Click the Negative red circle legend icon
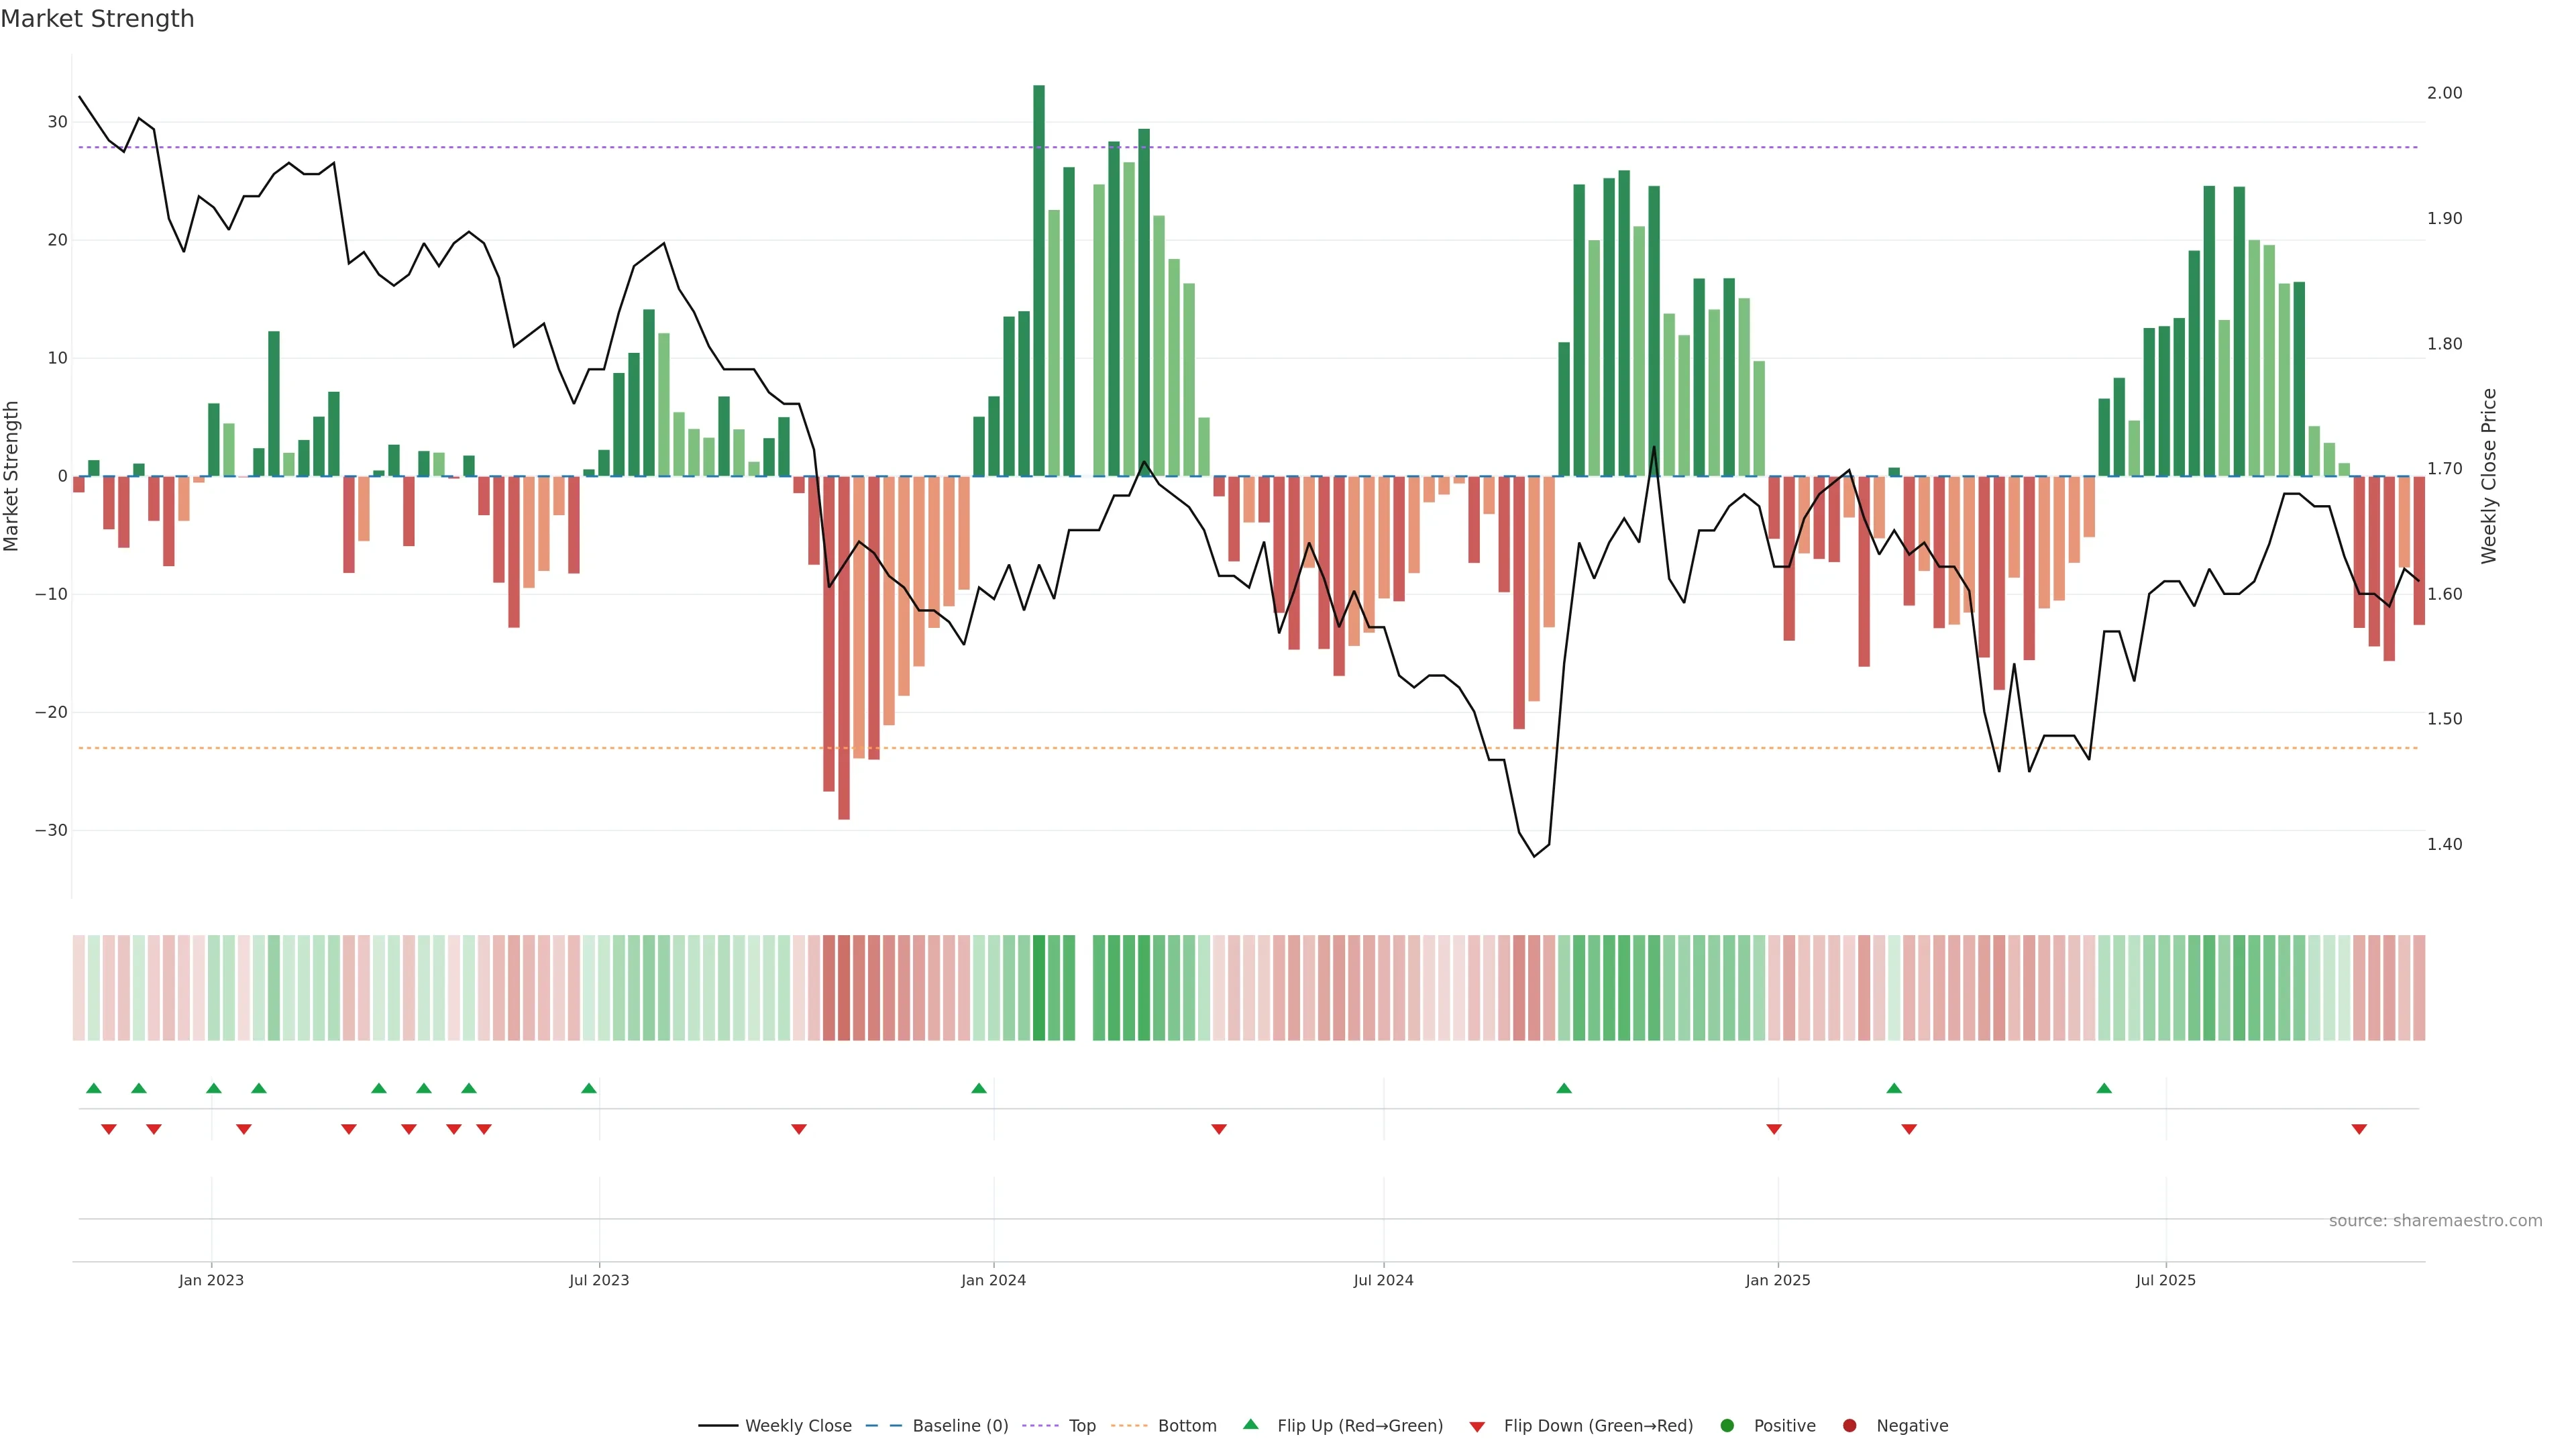2576x1449 pixels. click(x=1849, y=1426)
